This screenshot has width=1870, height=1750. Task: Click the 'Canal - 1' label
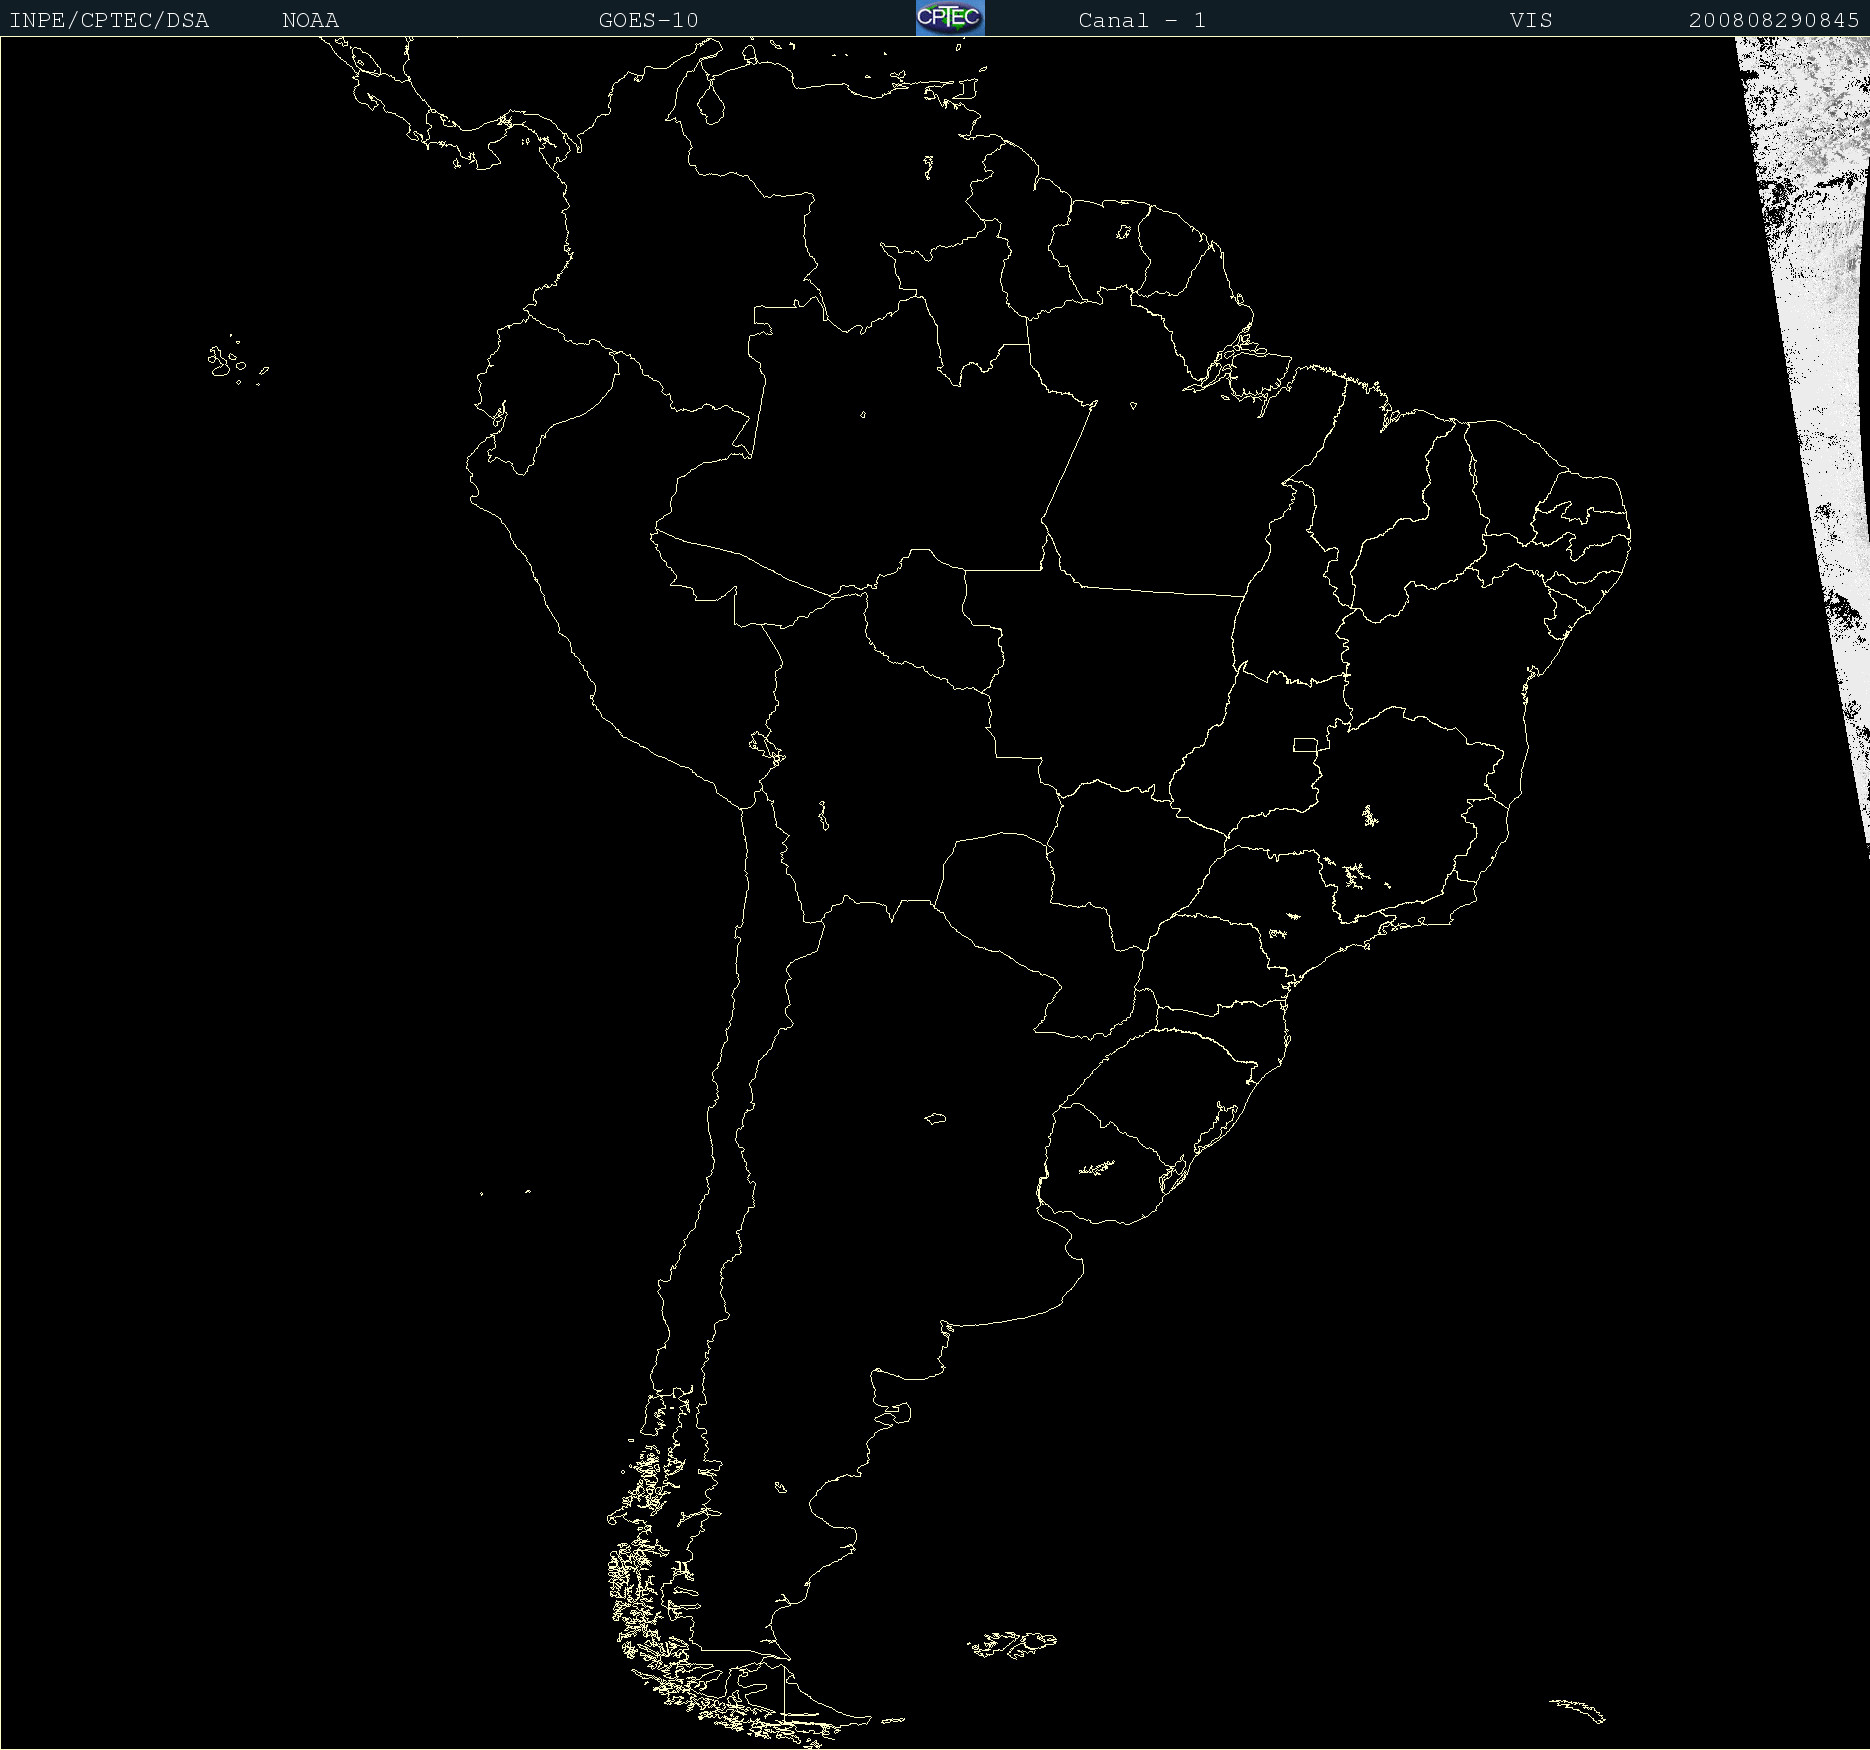(1142, 21)
